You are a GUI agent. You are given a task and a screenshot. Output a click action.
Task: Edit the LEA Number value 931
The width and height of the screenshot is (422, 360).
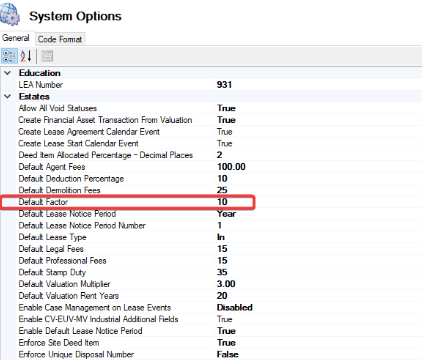(x=224, y=85)
